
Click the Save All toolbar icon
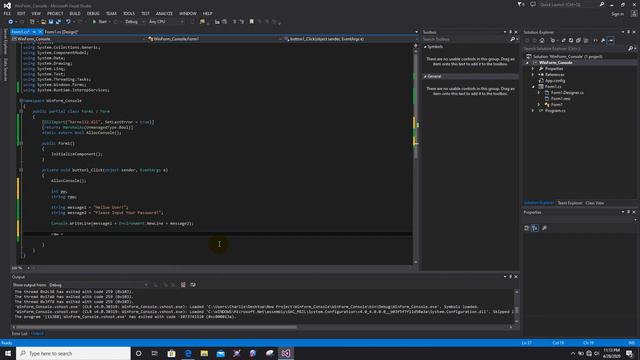point(58,22)
